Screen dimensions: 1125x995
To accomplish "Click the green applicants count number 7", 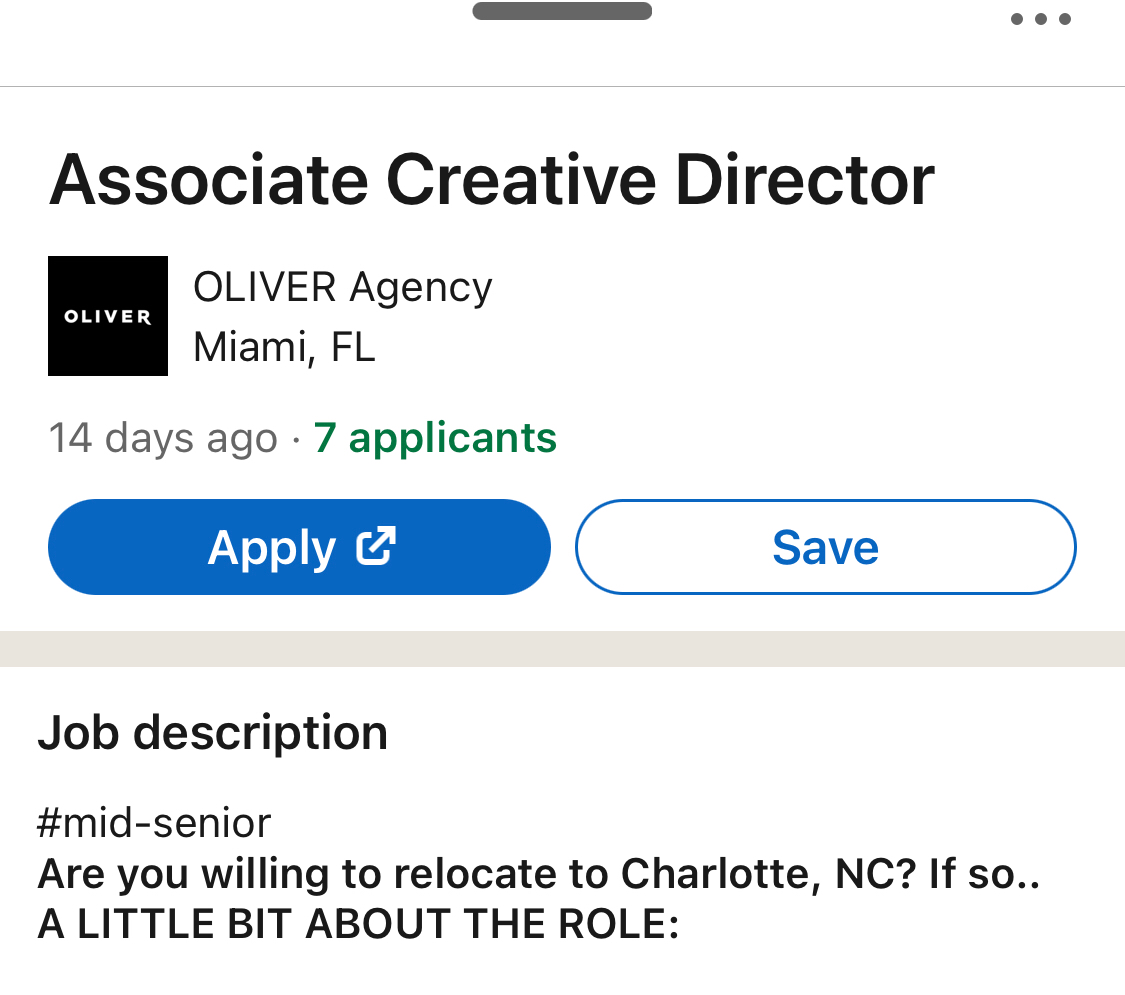I will [325, 438].
